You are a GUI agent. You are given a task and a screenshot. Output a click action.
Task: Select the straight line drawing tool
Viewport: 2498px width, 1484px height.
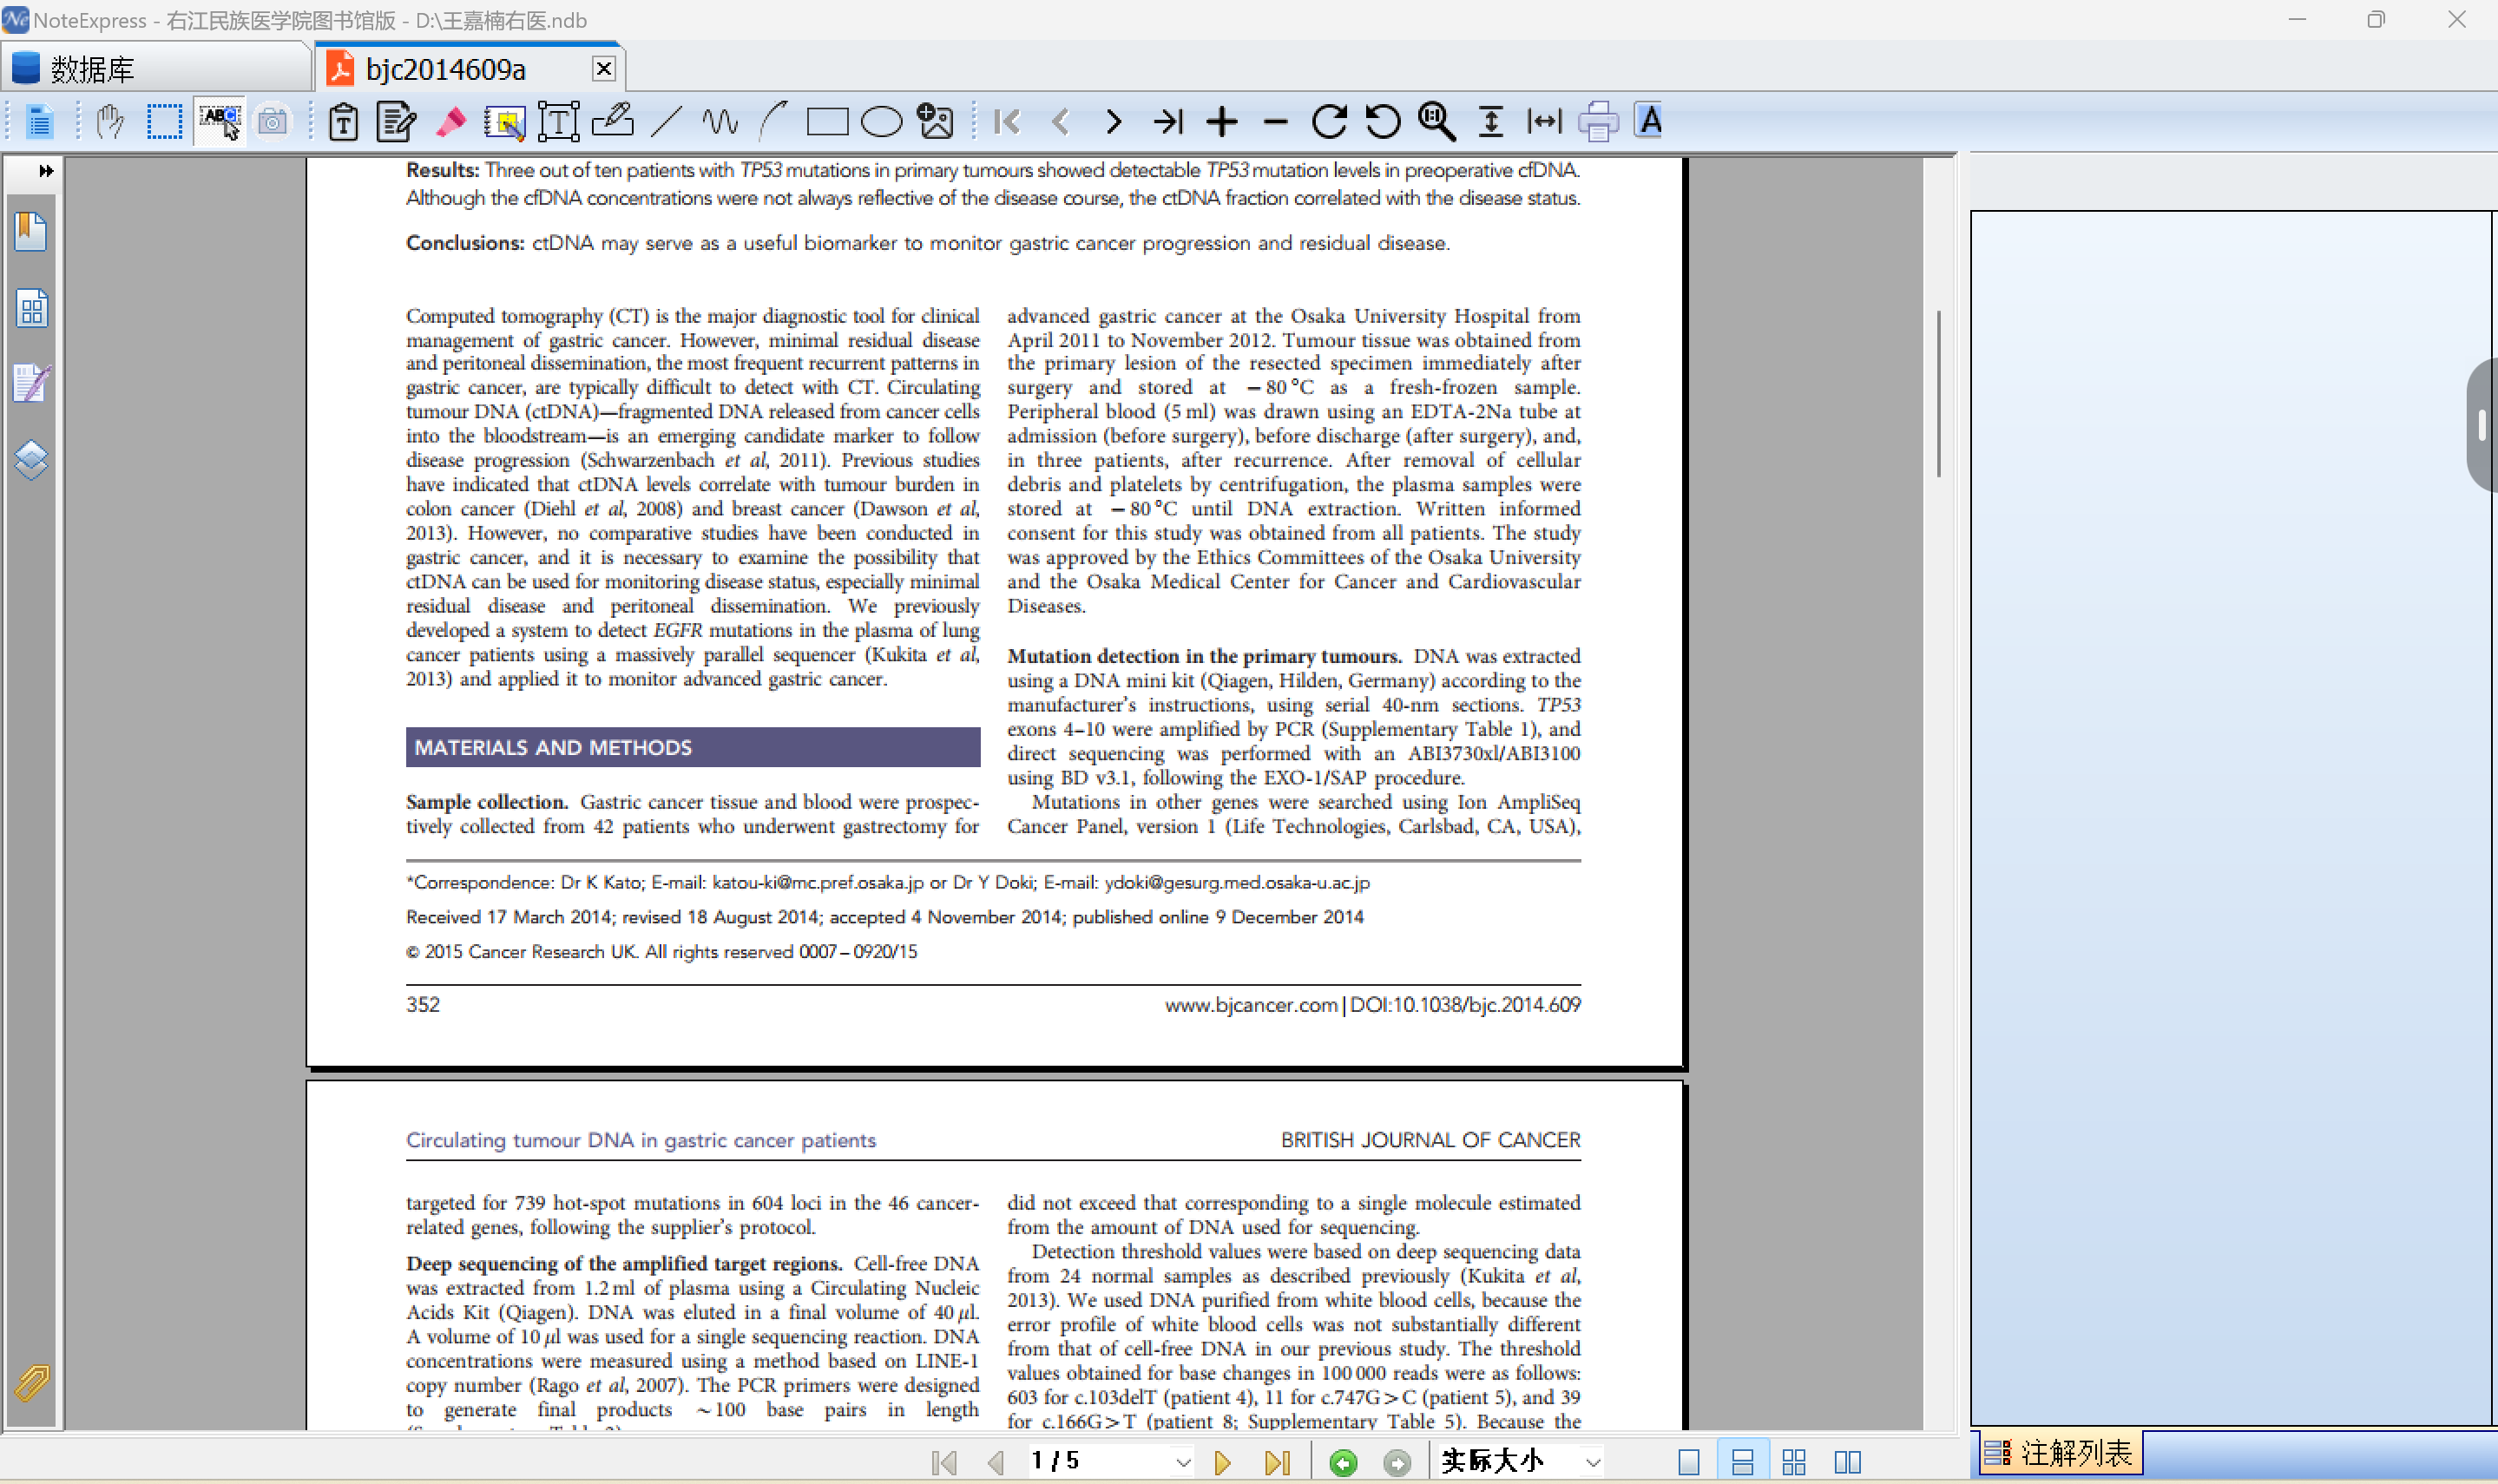[666, 122]
